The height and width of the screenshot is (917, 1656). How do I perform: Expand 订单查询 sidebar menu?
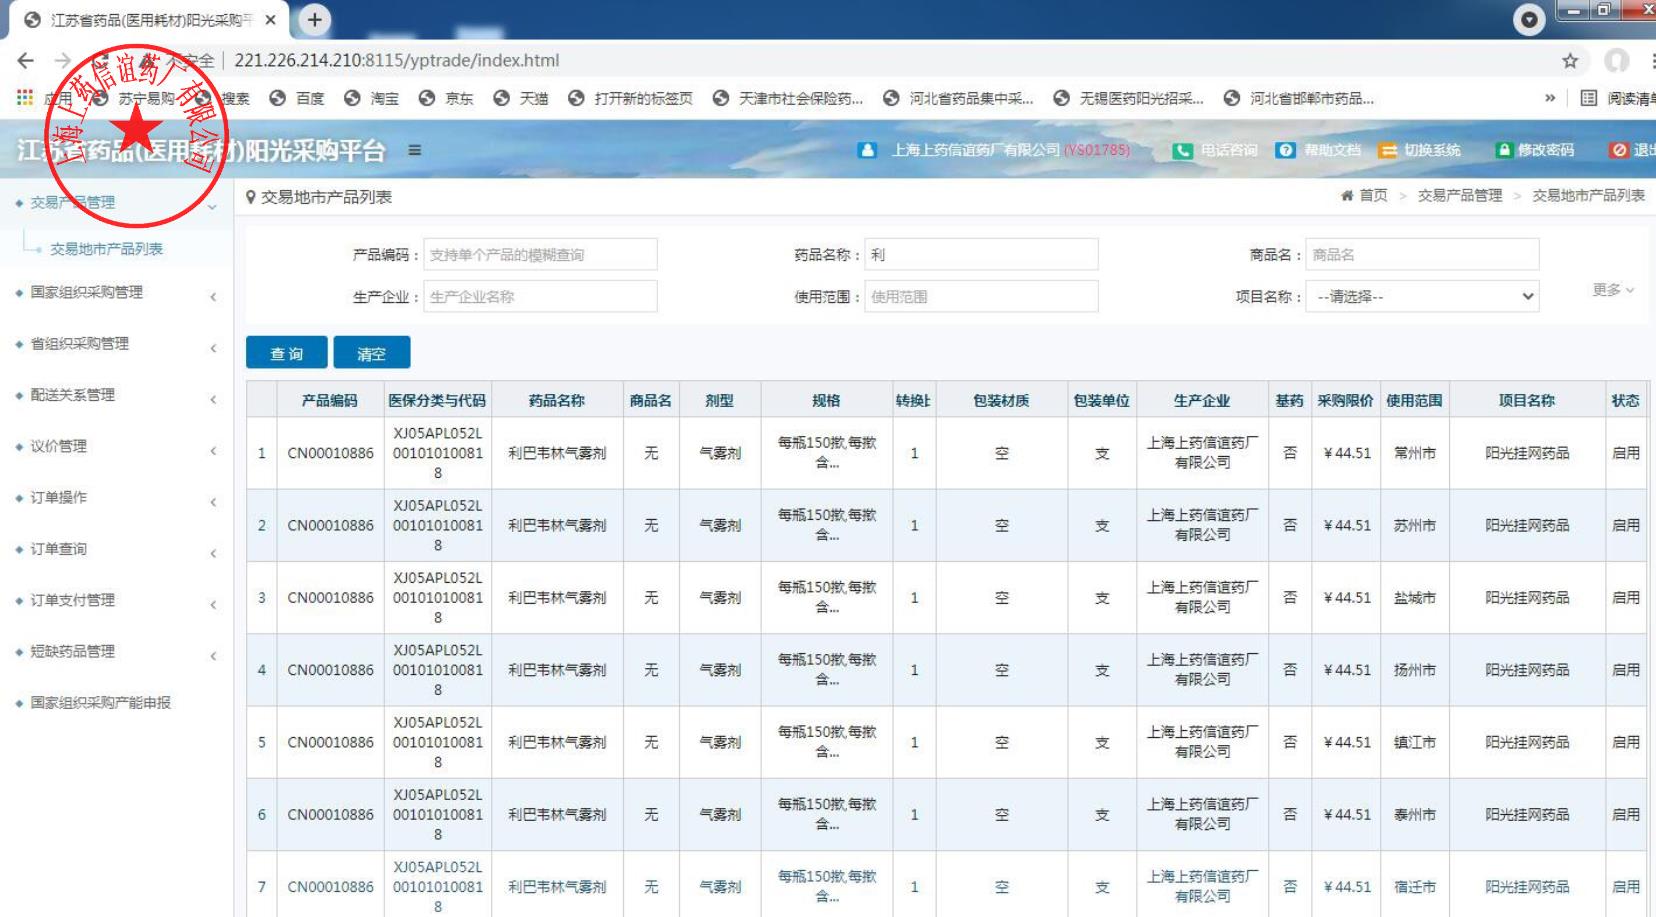tap(117, 549)
